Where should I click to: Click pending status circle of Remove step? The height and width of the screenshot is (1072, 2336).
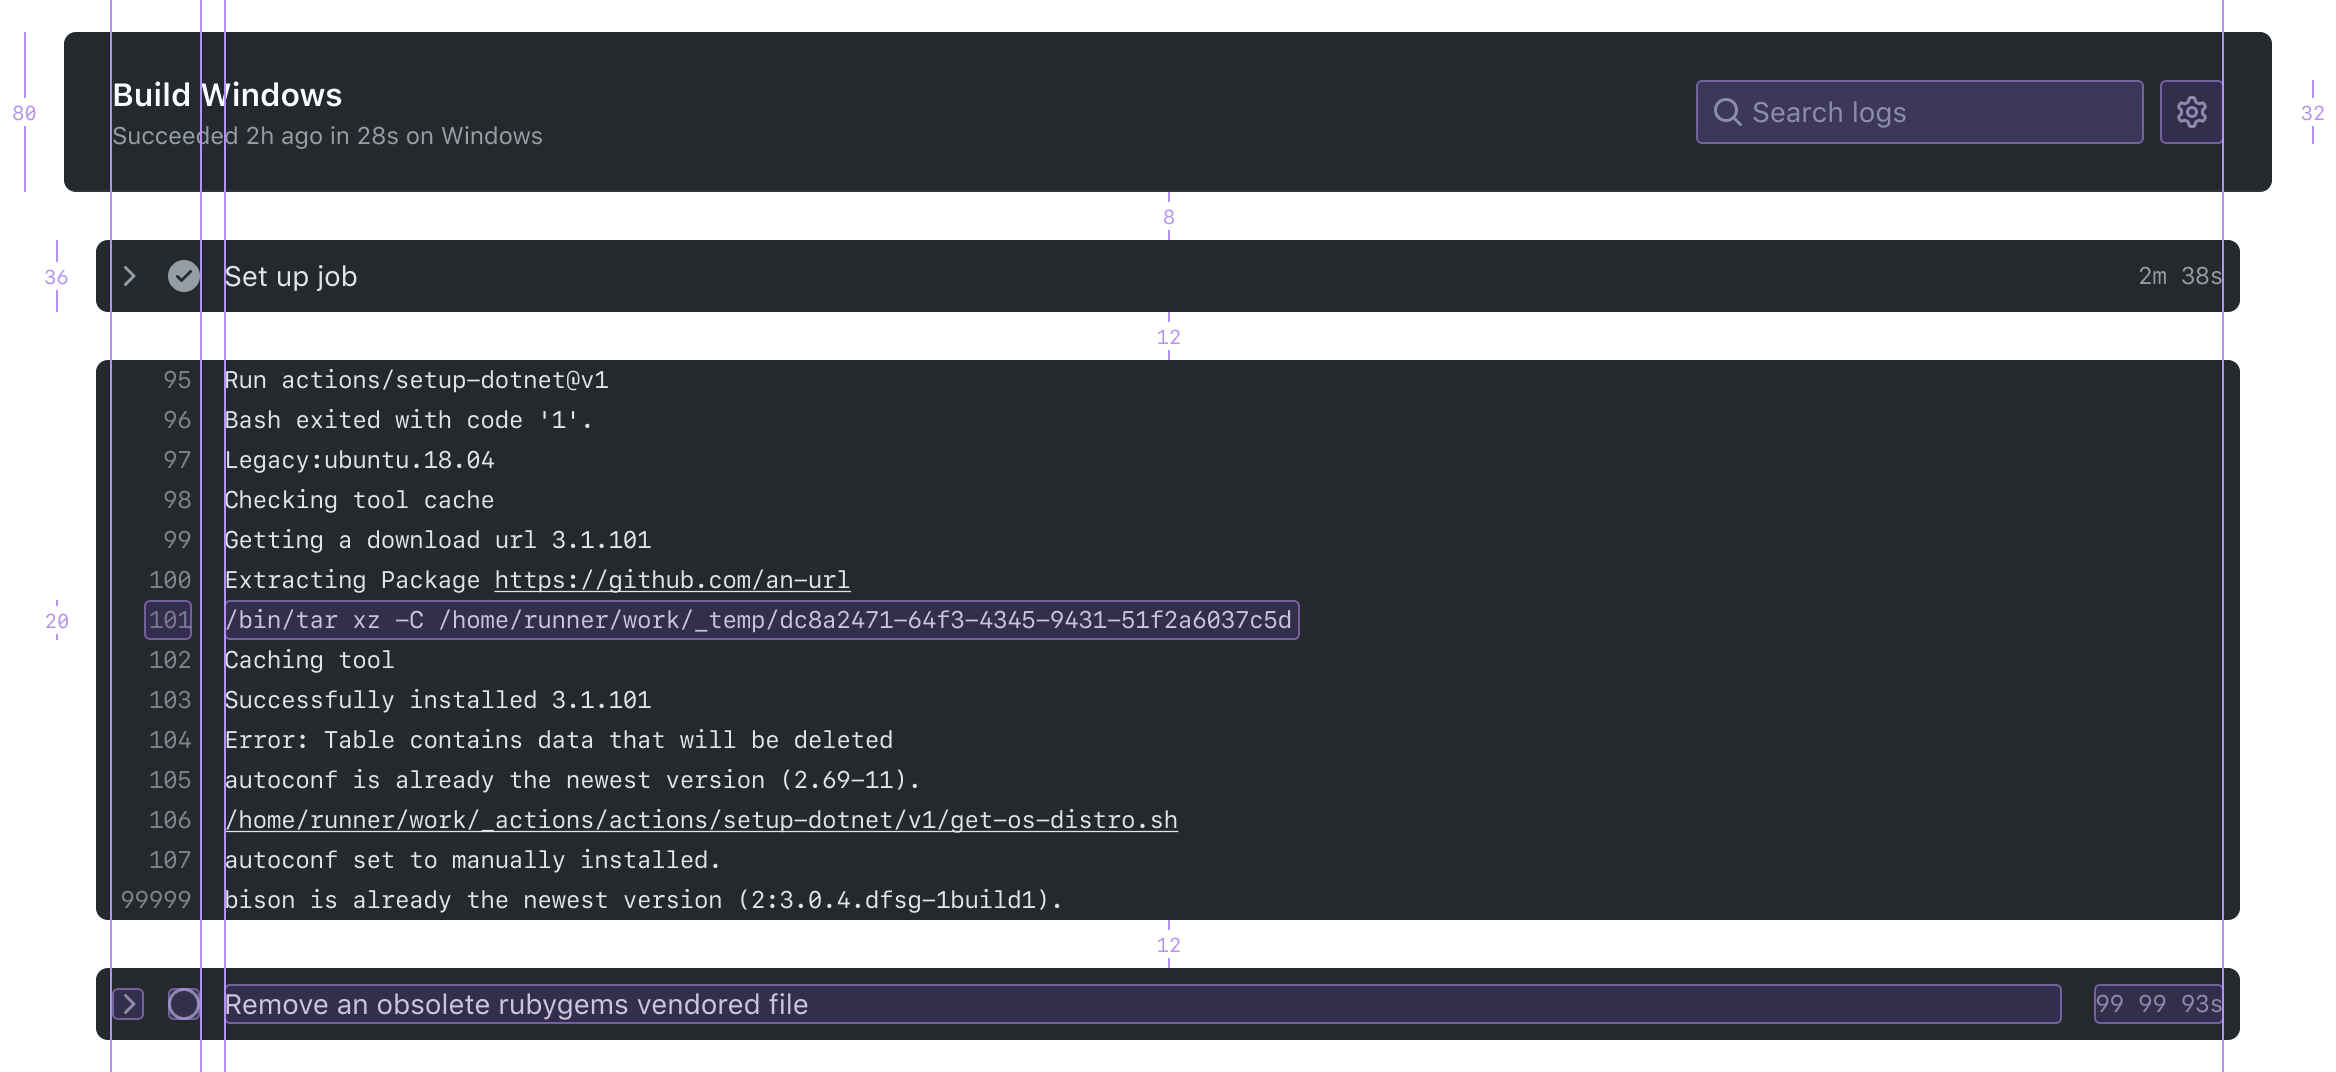(x=184, y=1004)
